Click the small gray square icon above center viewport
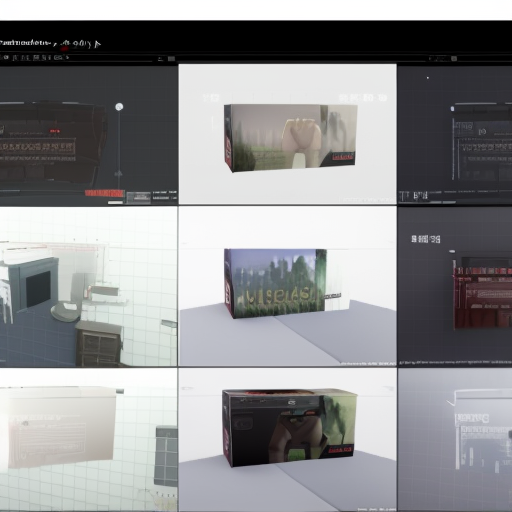The width and height of the screenshot is (512, 512). pyautogui.click(x=171, y=59)
